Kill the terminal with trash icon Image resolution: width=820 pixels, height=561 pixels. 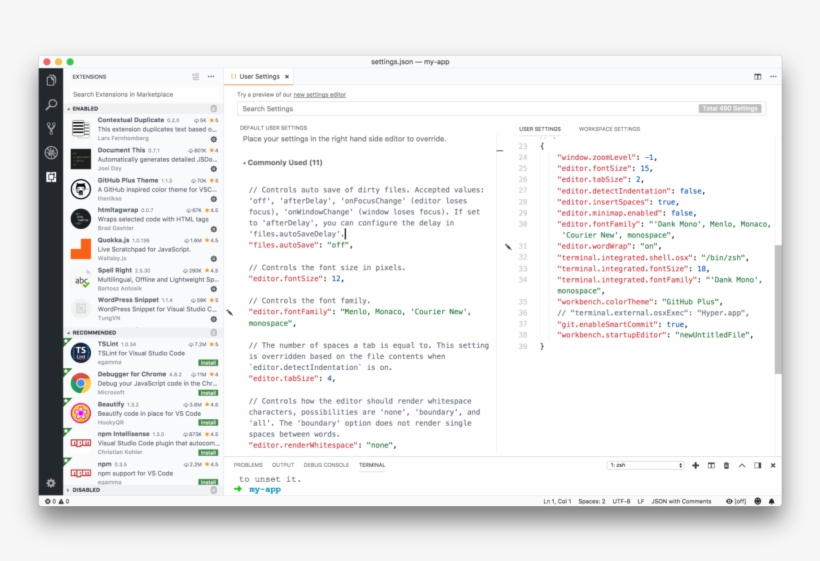click(726, 465)
